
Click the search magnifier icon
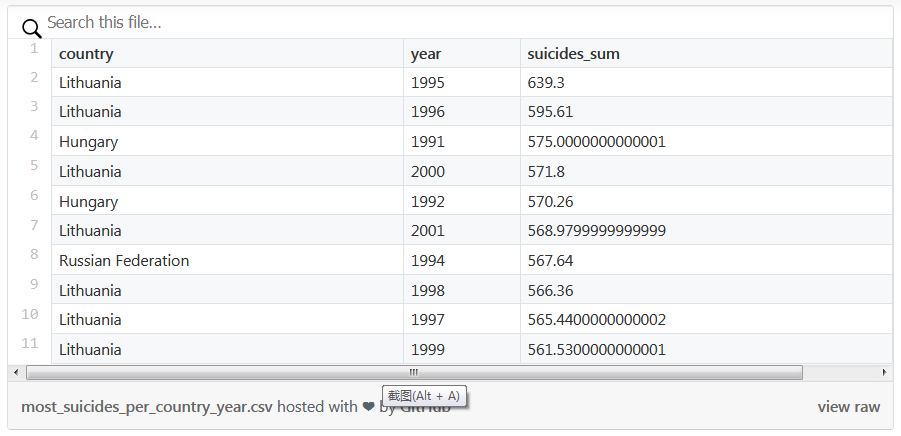tap(31, 28)
